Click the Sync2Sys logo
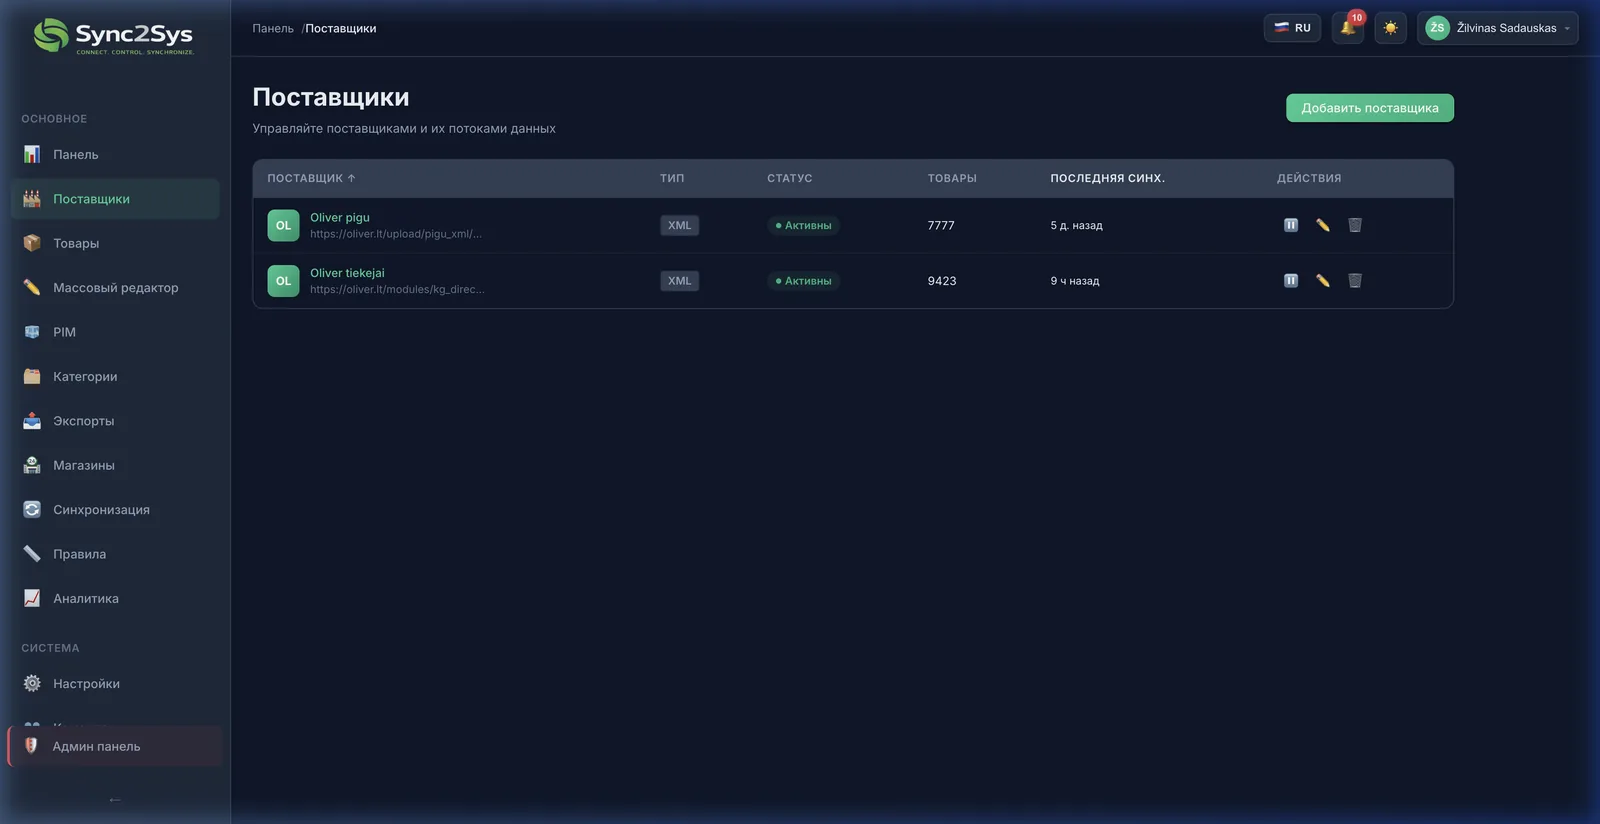The height and width of the screenshot is (824, 1600). (113, 36)
